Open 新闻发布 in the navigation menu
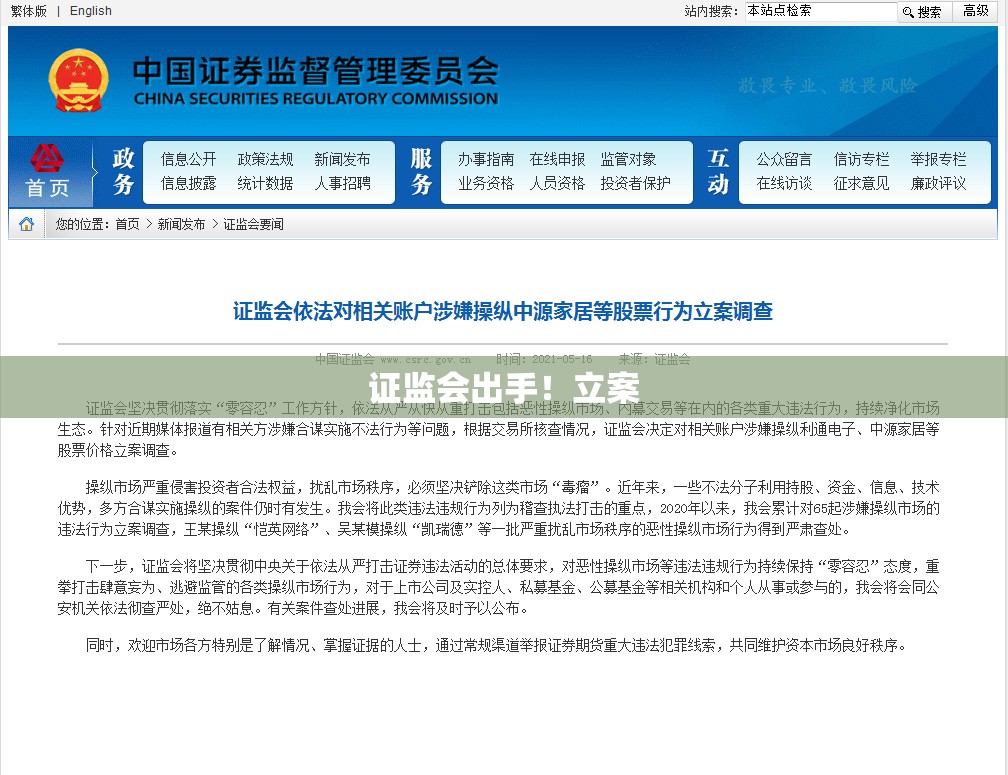Image resolution: width=1008 pixels, height=775 pixels. (x=342, y=159)
